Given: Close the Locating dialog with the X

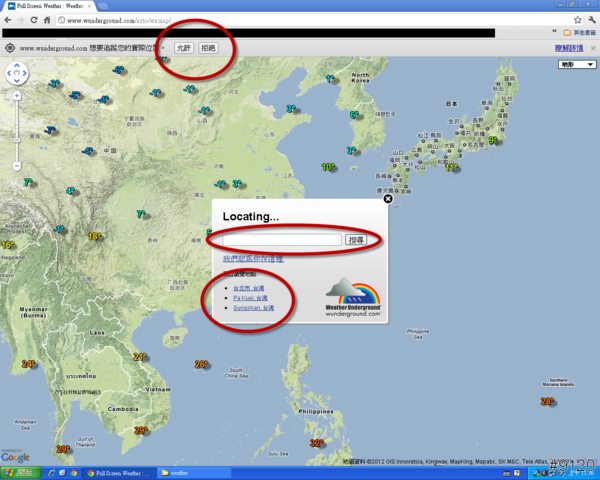Looking at the screenshot, I should pos(388,199).
